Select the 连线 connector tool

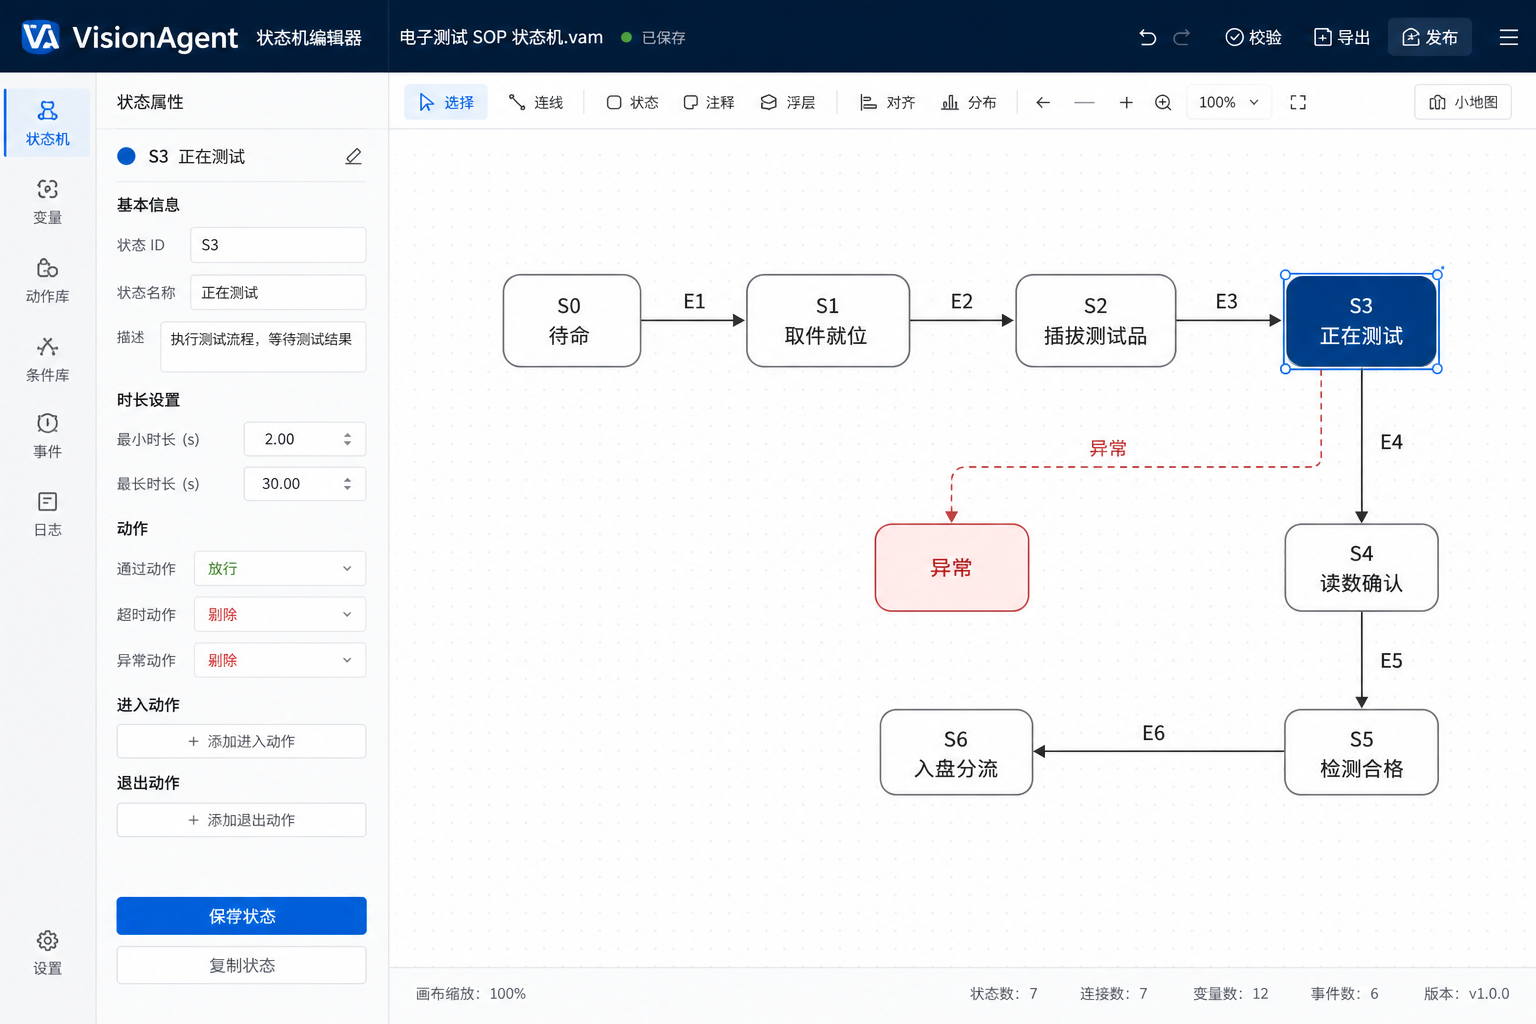(536, 102)
